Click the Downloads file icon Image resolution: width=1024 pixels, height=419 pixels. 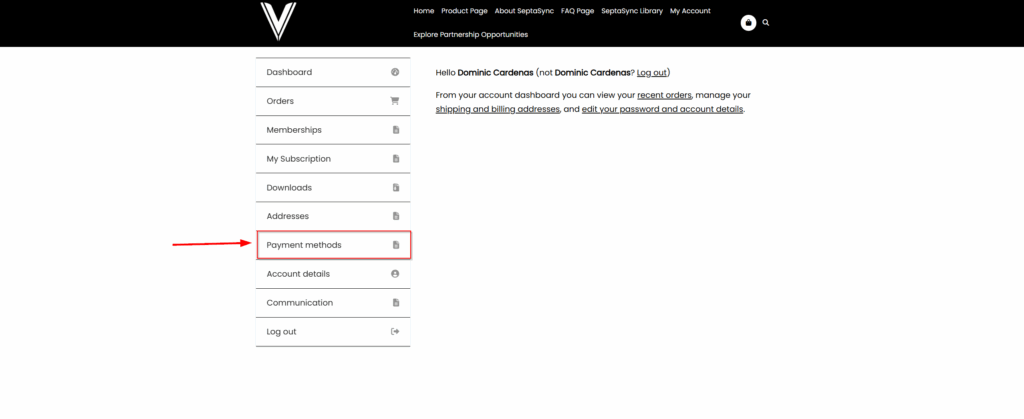(395, 188)
